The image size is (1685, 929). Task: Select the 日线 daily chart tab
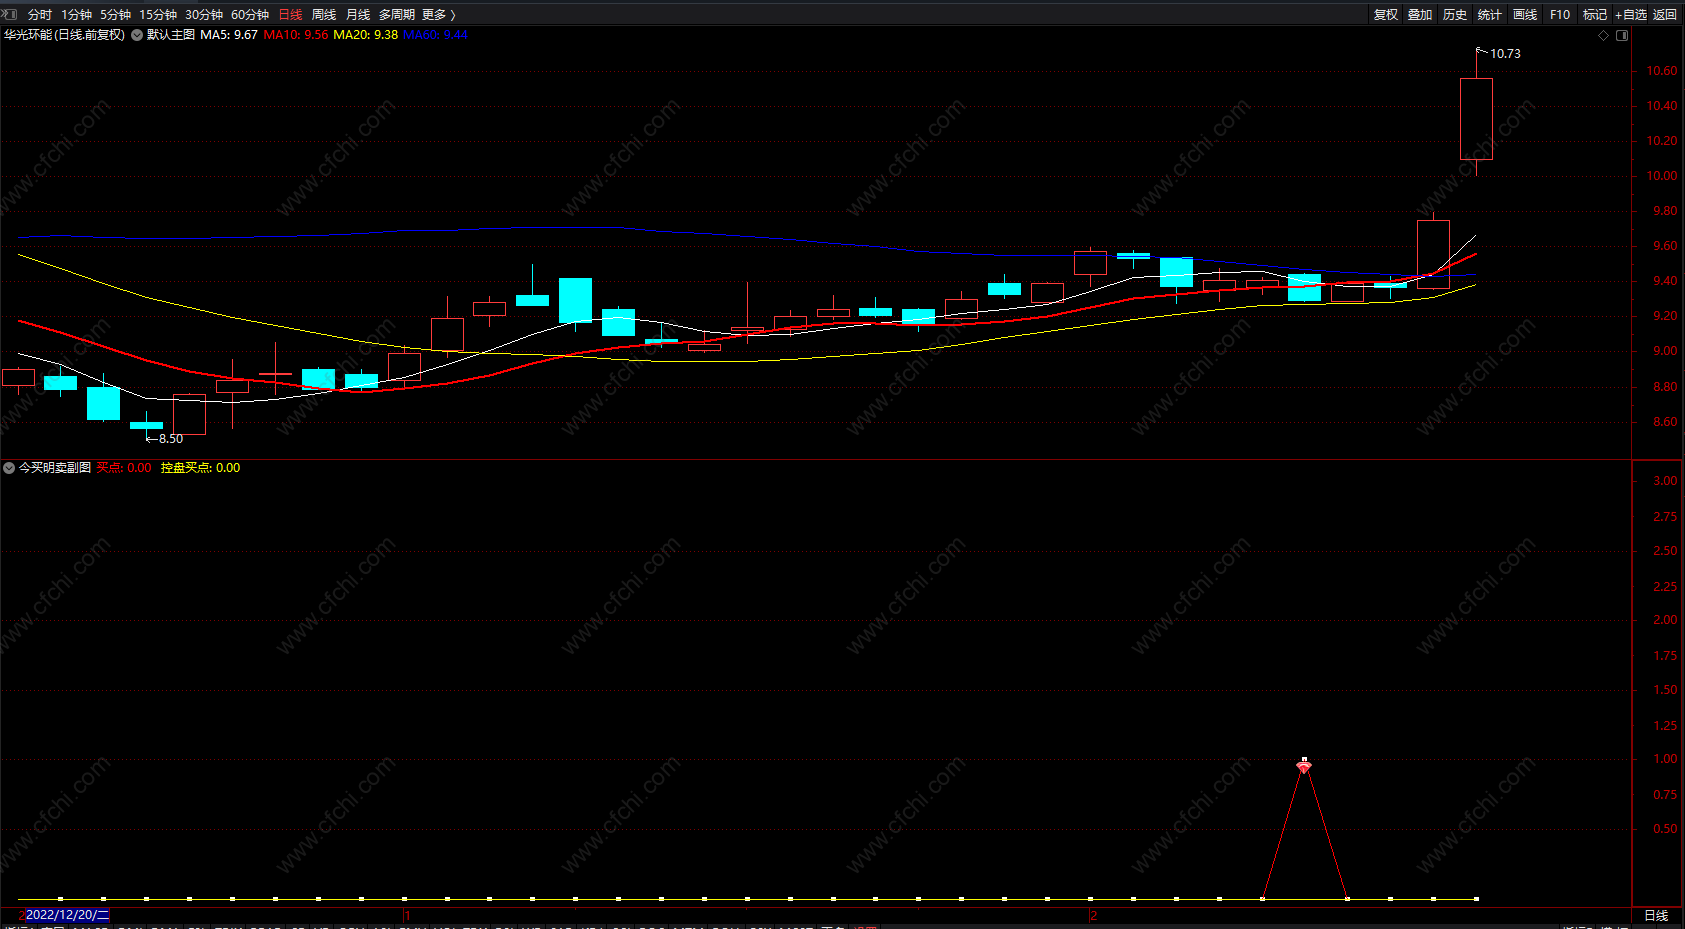[290, 15]
